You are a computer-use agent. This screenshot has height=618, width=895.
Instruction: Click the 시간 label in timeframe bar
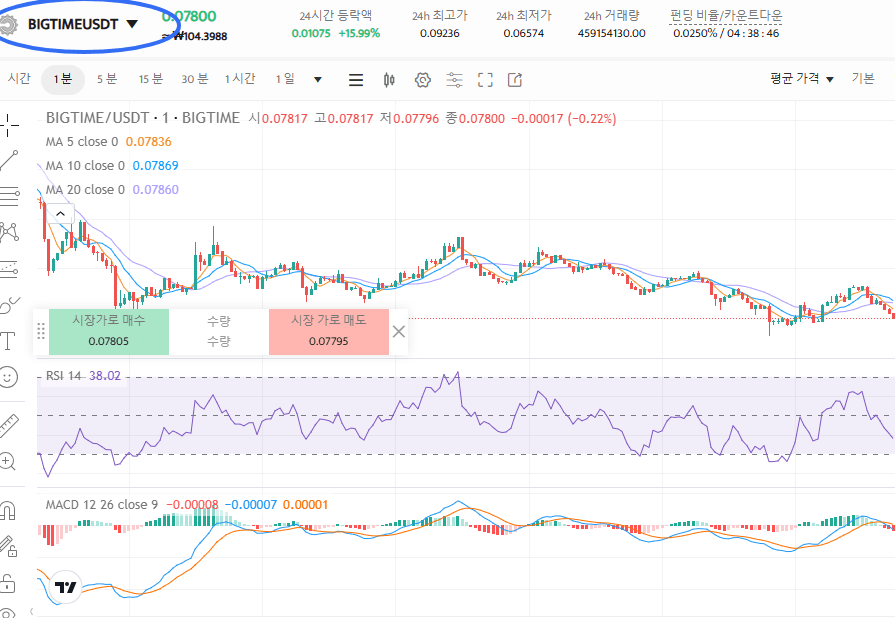coord(19,79)
